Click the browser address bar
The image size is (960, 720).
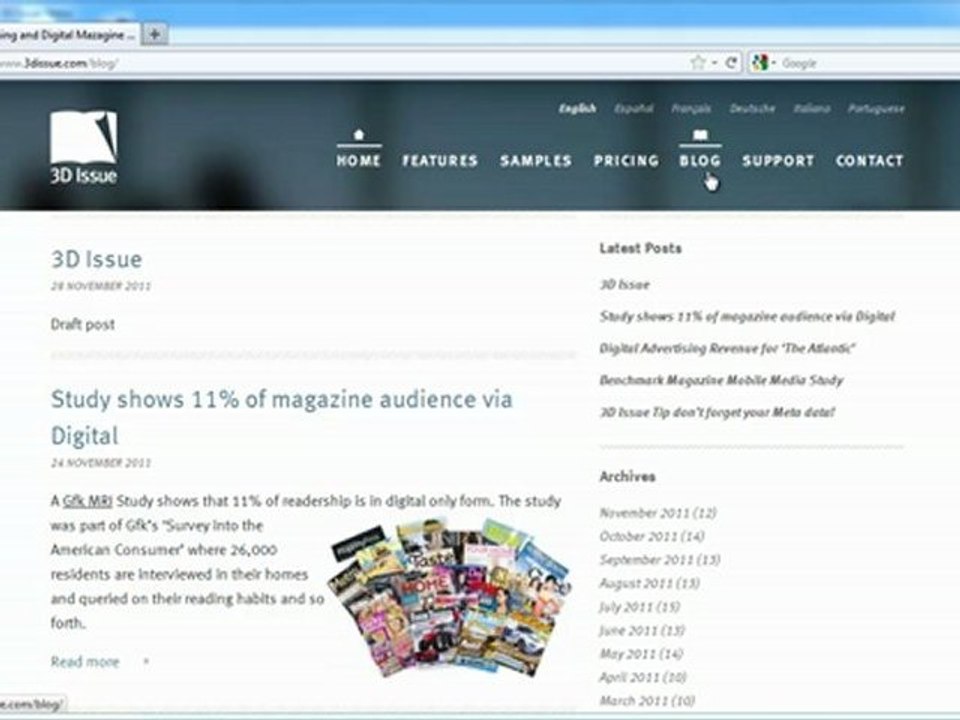pos(343,62)
